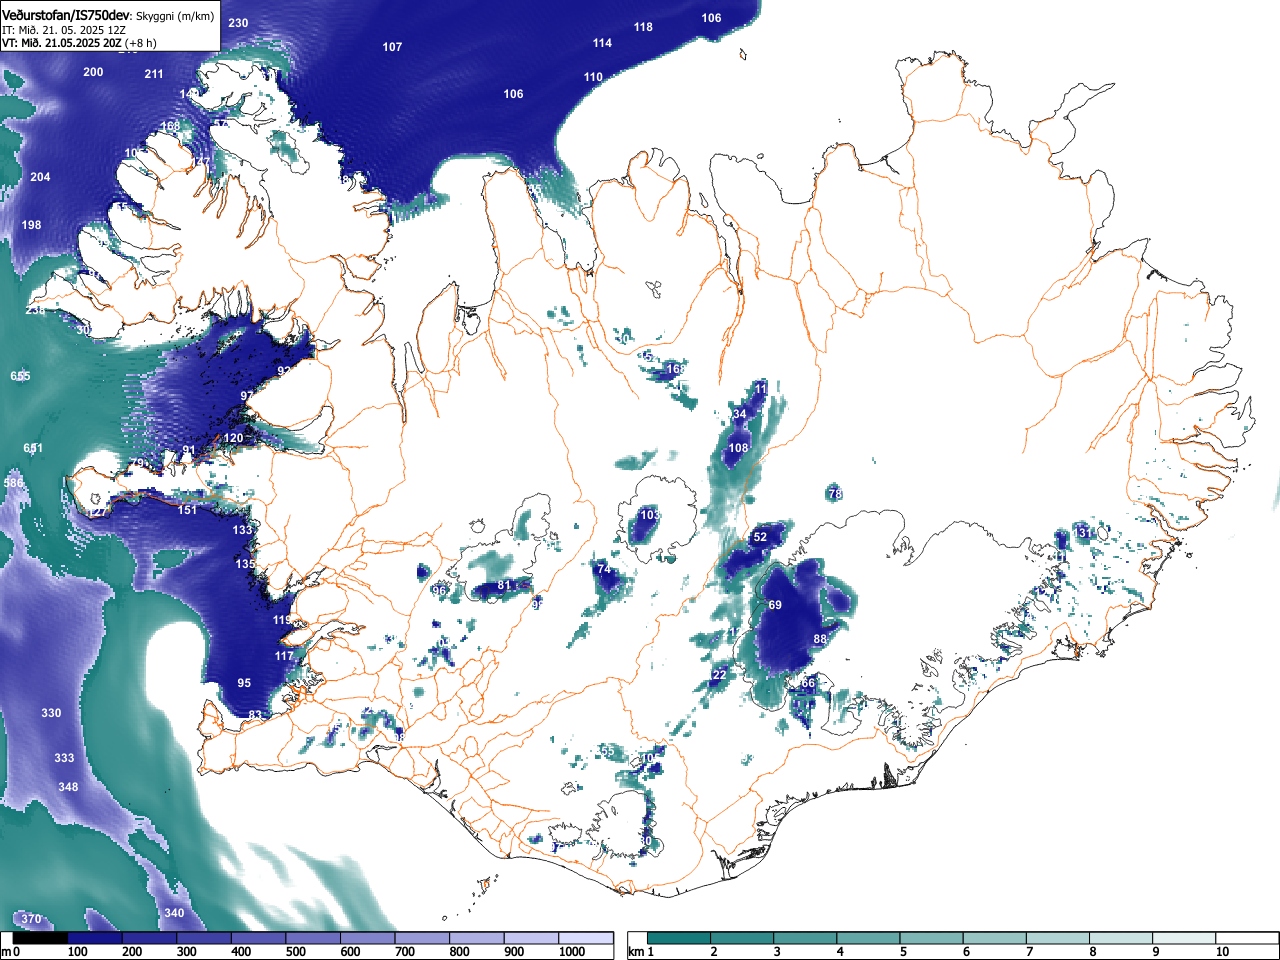Click the '500' tick label on meter legend
The width and height of the screenshot is (1280, 960).
[x=296, y=952]
